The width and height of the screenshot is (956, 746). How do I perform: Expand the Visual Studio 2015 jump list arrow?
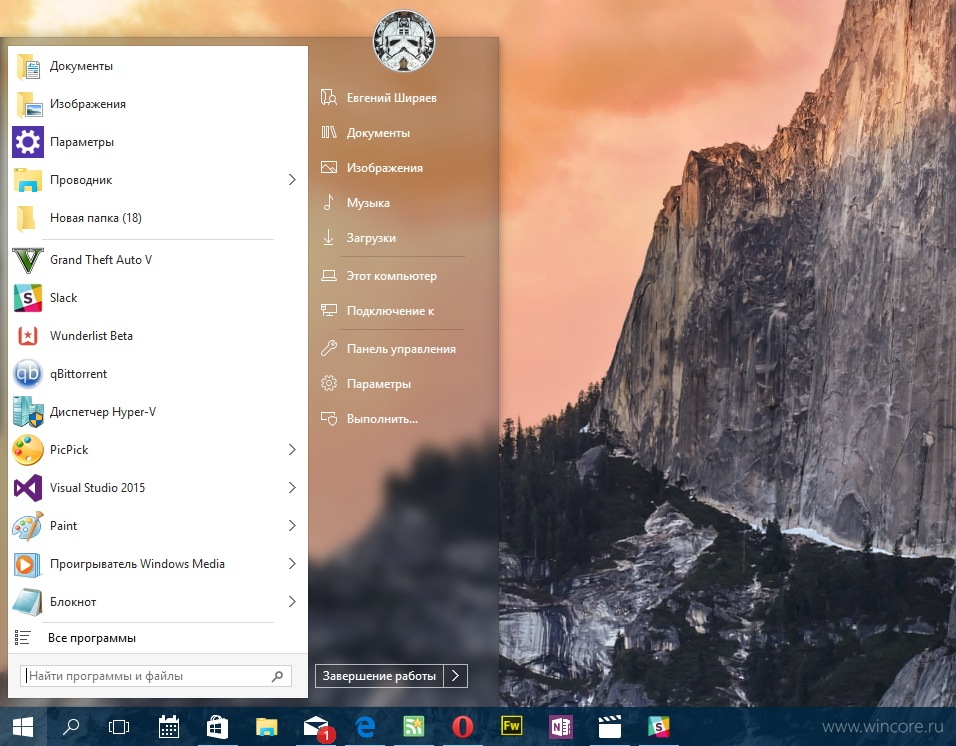coord(292,488)
